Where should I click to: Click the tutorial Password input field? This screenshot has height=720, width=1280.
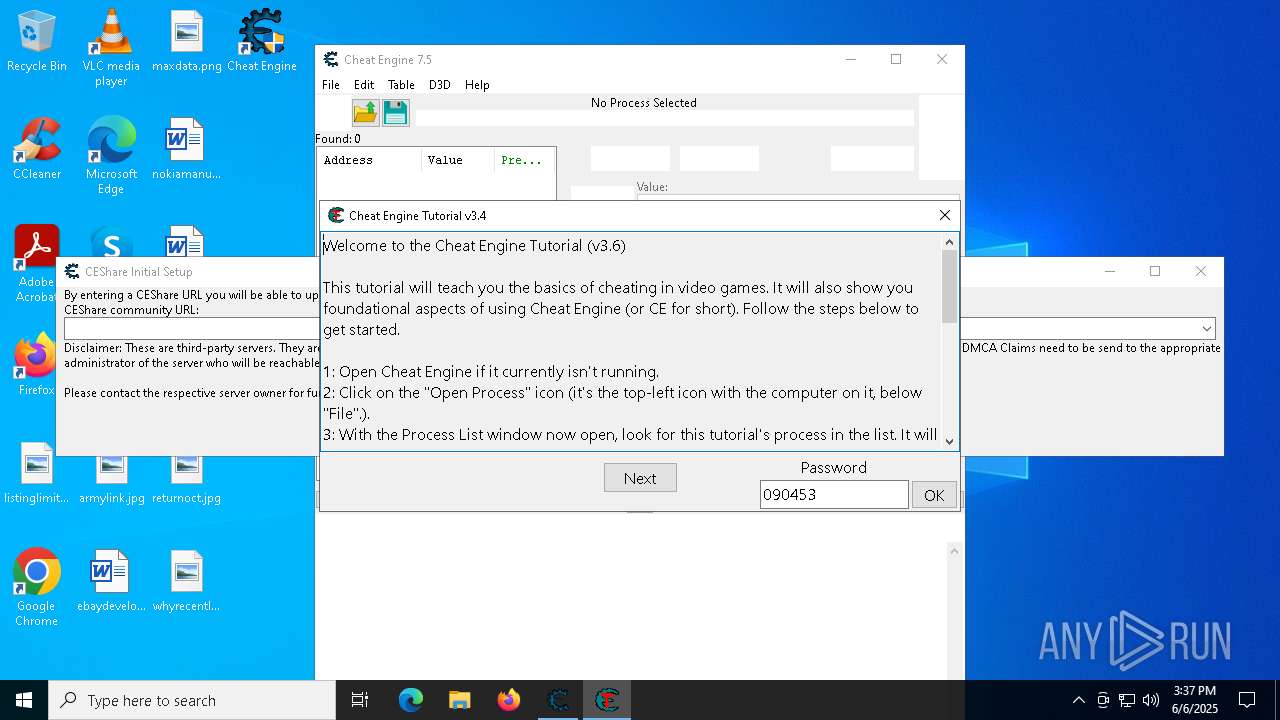(834, 495)
